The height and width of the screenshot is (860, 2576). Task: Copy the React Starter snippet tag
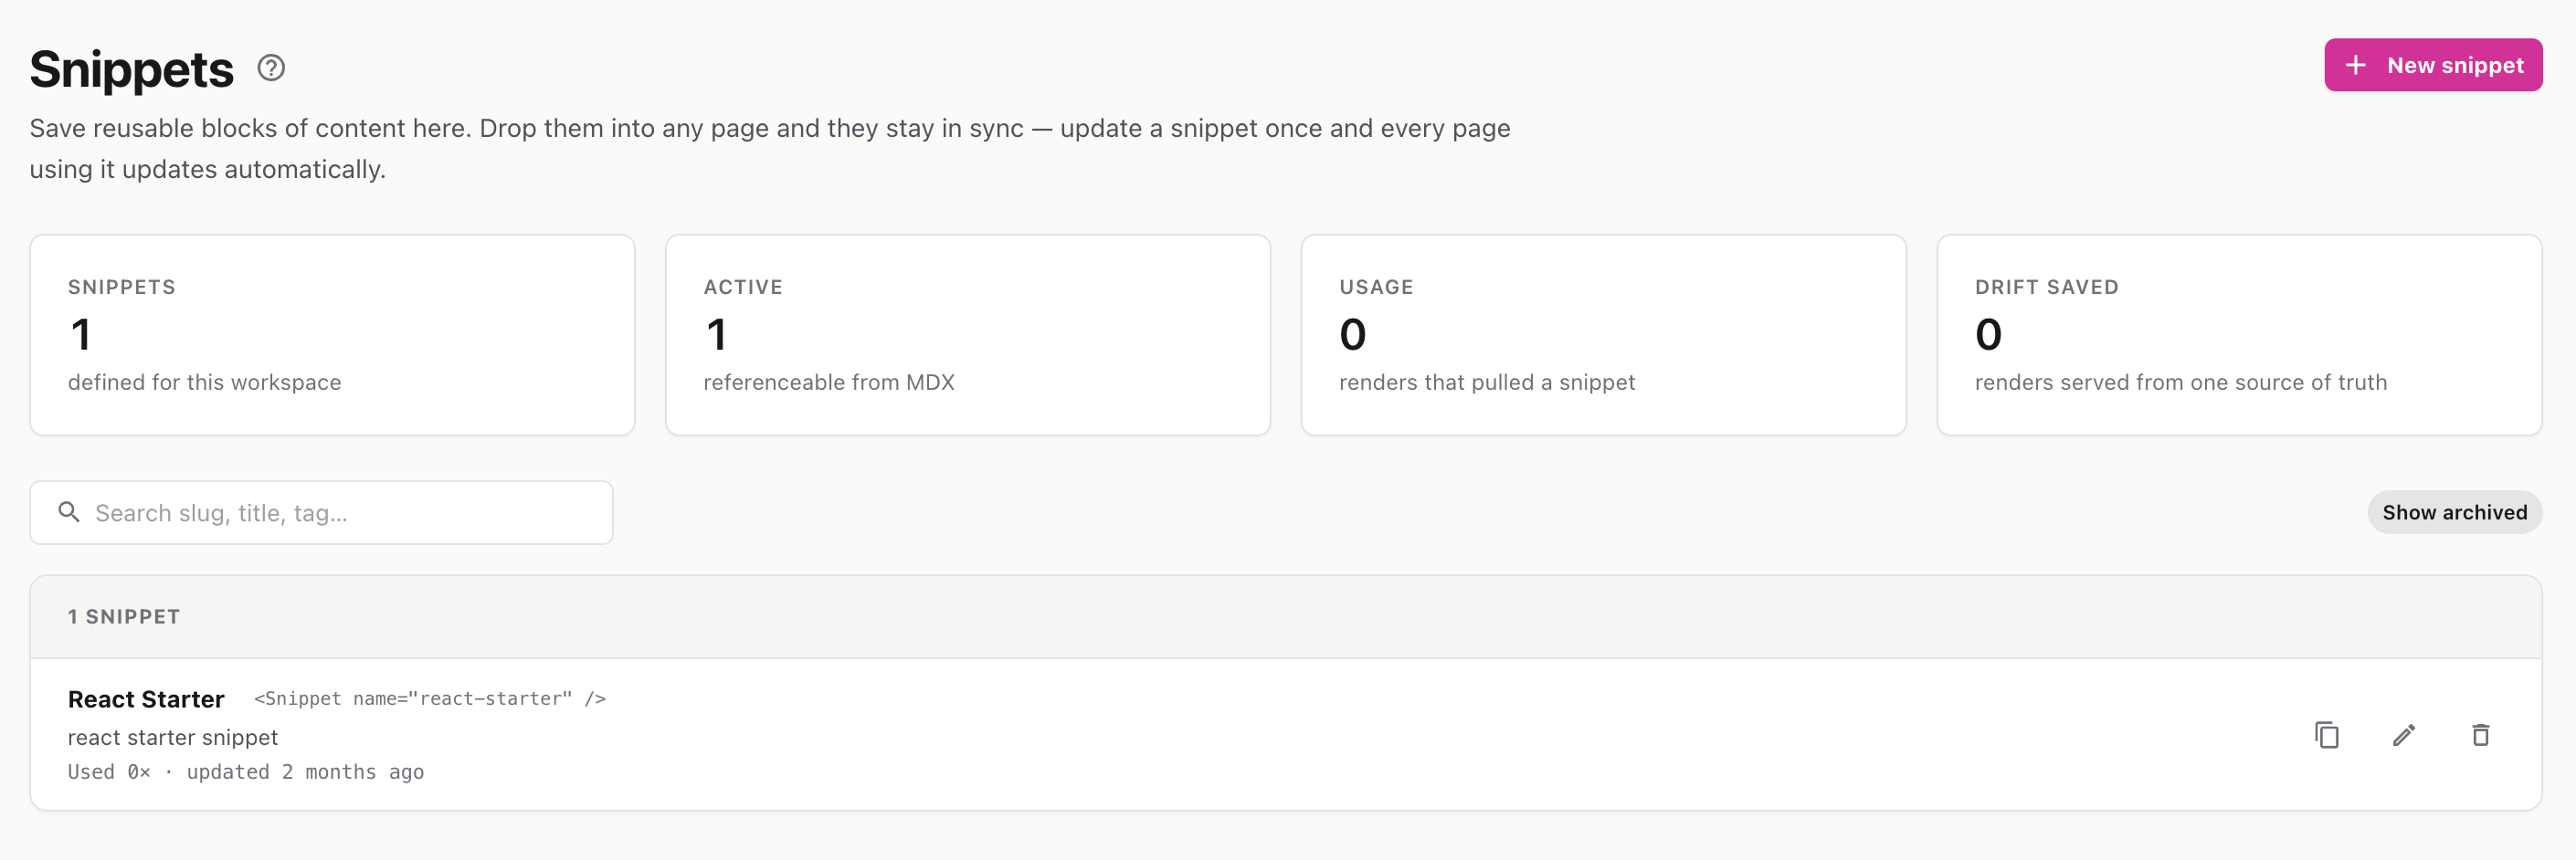[x=2327, y=735]
